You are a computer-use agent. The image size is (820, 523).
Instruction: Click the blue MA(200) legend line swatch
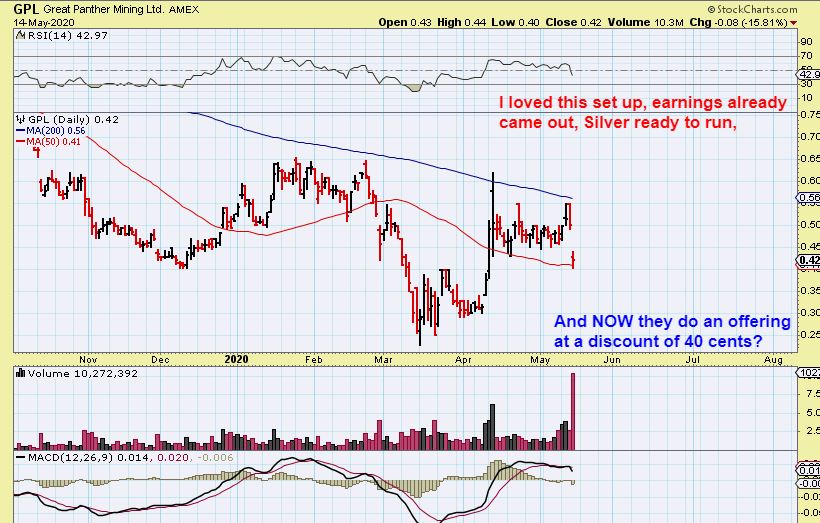tap(20, 131)
